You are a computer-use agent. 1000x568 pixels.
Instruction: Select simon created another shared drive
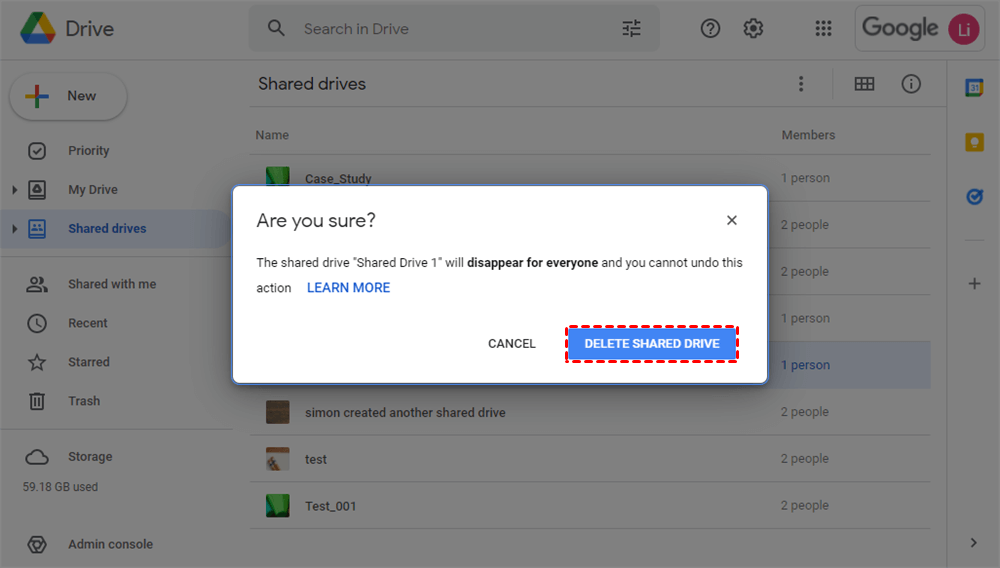pyautogui.click(x=590, y=412)
